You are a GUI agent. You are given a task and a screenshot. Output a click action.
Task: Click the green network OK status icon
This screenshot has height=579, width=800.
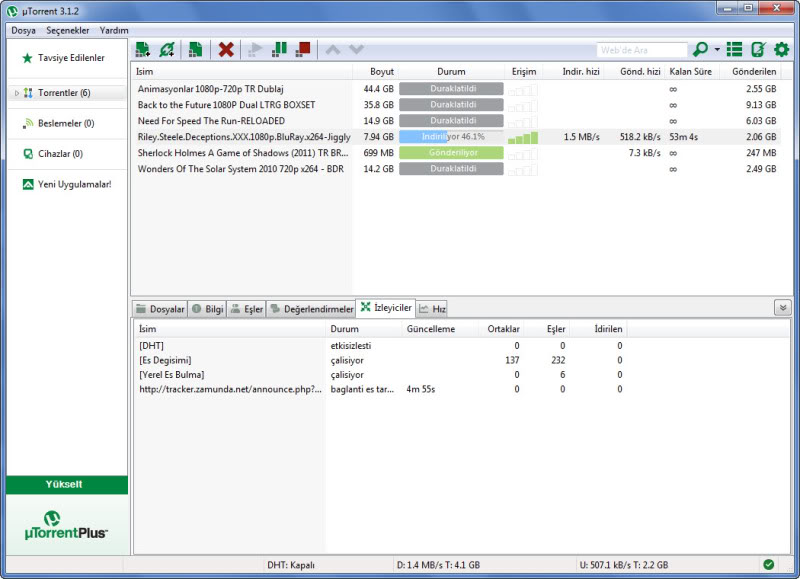(768, 565)
